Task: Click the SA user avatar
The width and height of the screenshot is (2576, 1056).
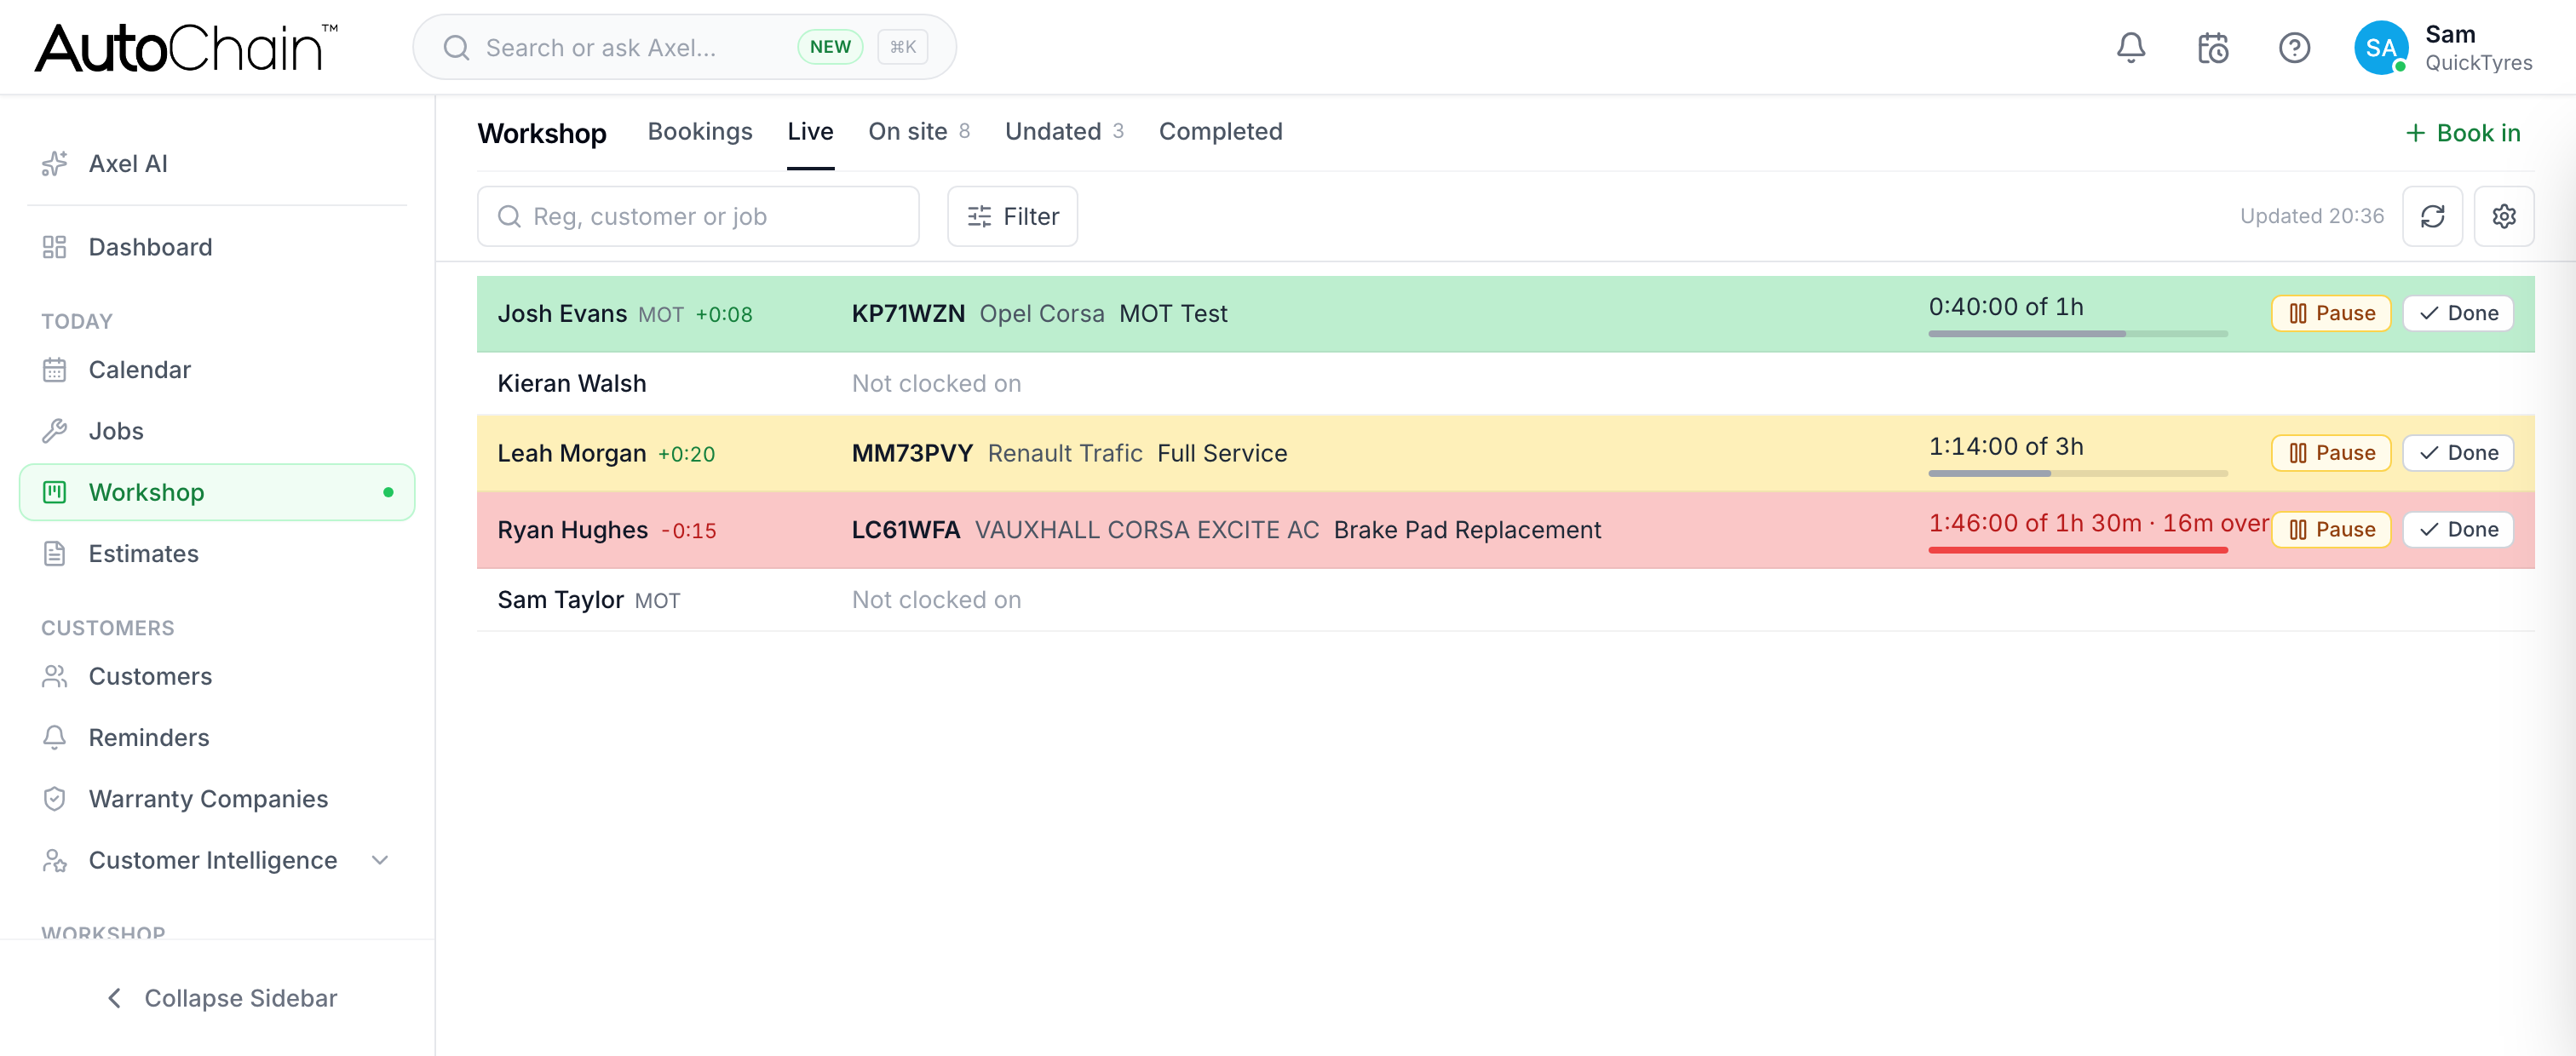Action: tap(2381, 48)
